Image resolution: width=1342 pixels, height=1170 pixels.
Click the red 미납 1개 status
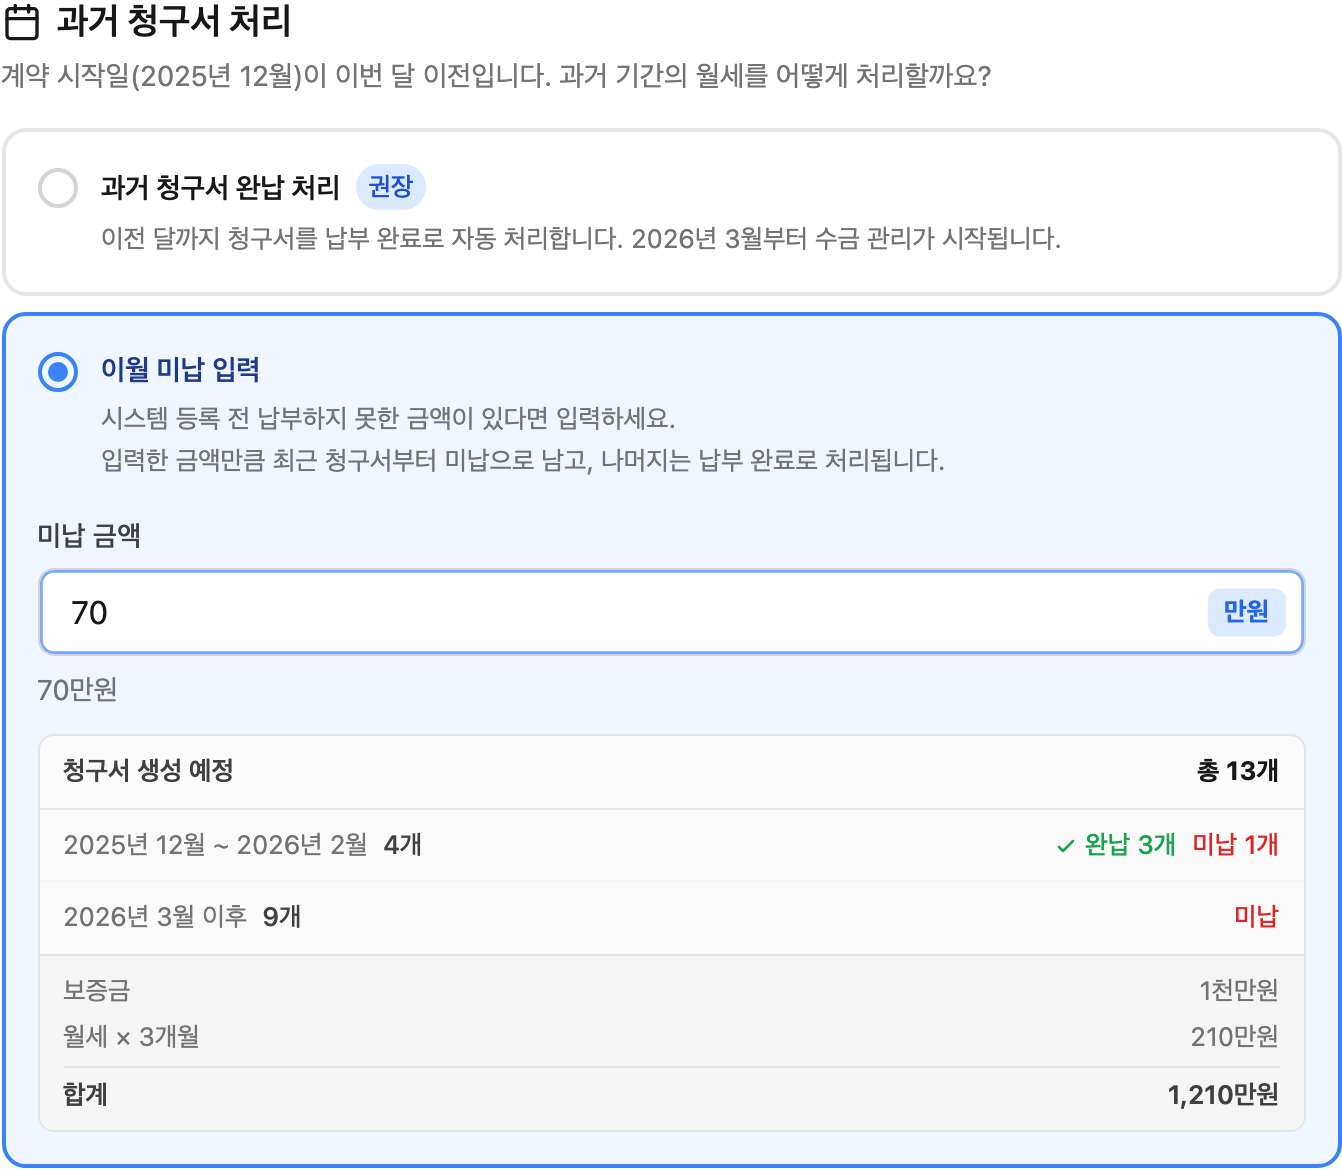(1236, 845)
